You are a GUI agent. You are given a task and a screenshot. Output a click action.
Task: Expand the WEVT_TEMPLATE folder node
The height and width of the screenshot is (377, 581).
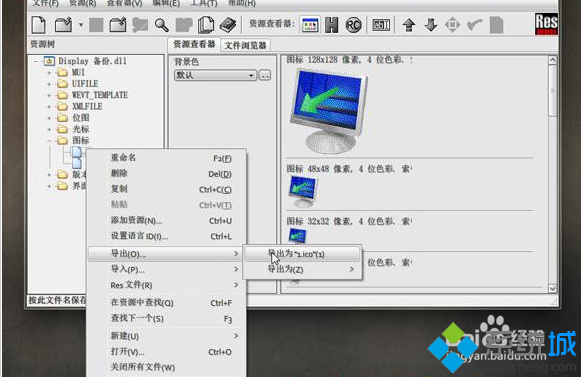coord(49,95)
